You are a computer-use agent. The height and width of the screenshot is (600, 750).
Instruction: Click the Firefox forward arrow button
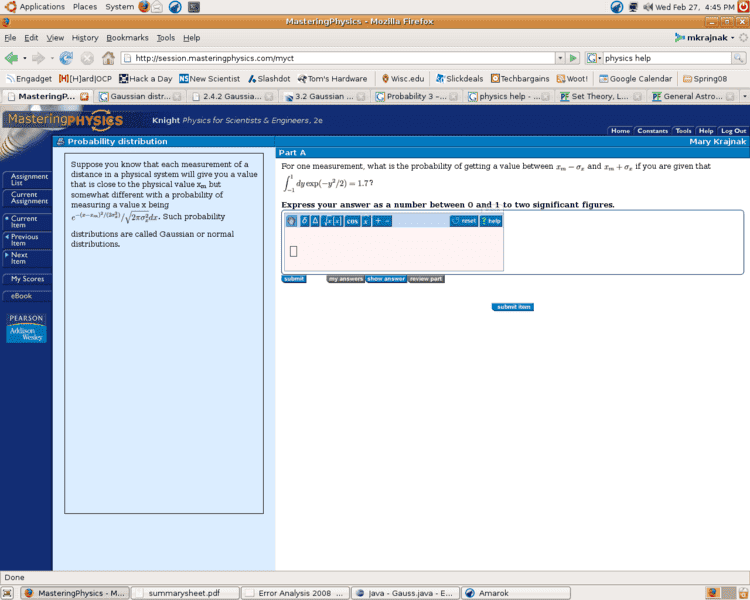(x=38, y=58)
